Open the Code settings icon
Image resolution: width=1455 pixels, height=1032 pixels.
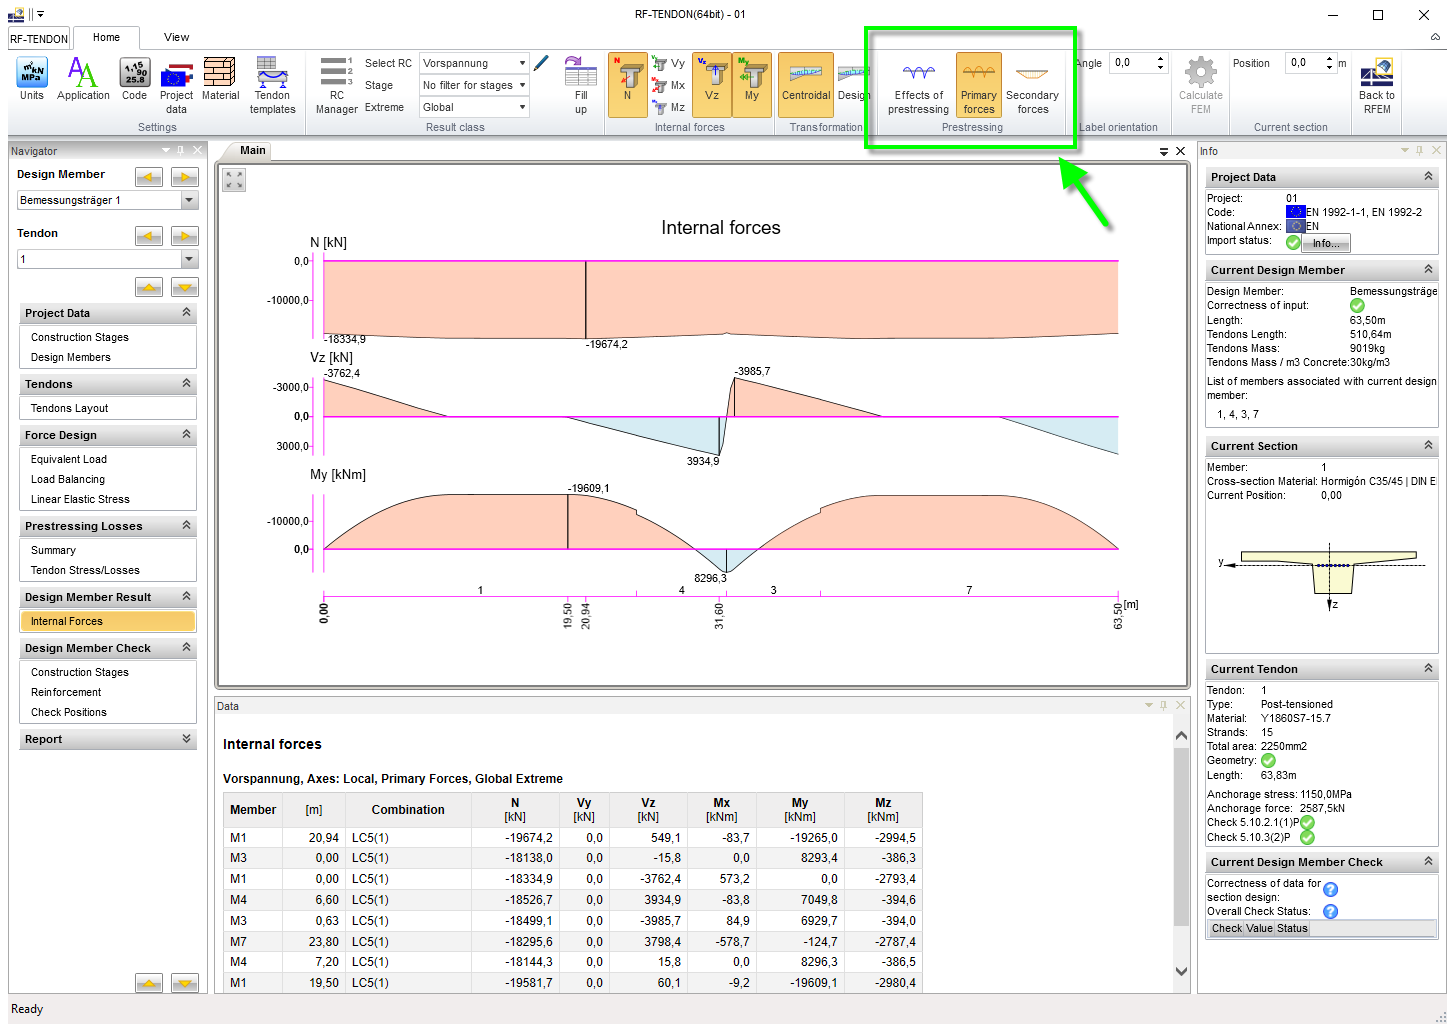135,80
